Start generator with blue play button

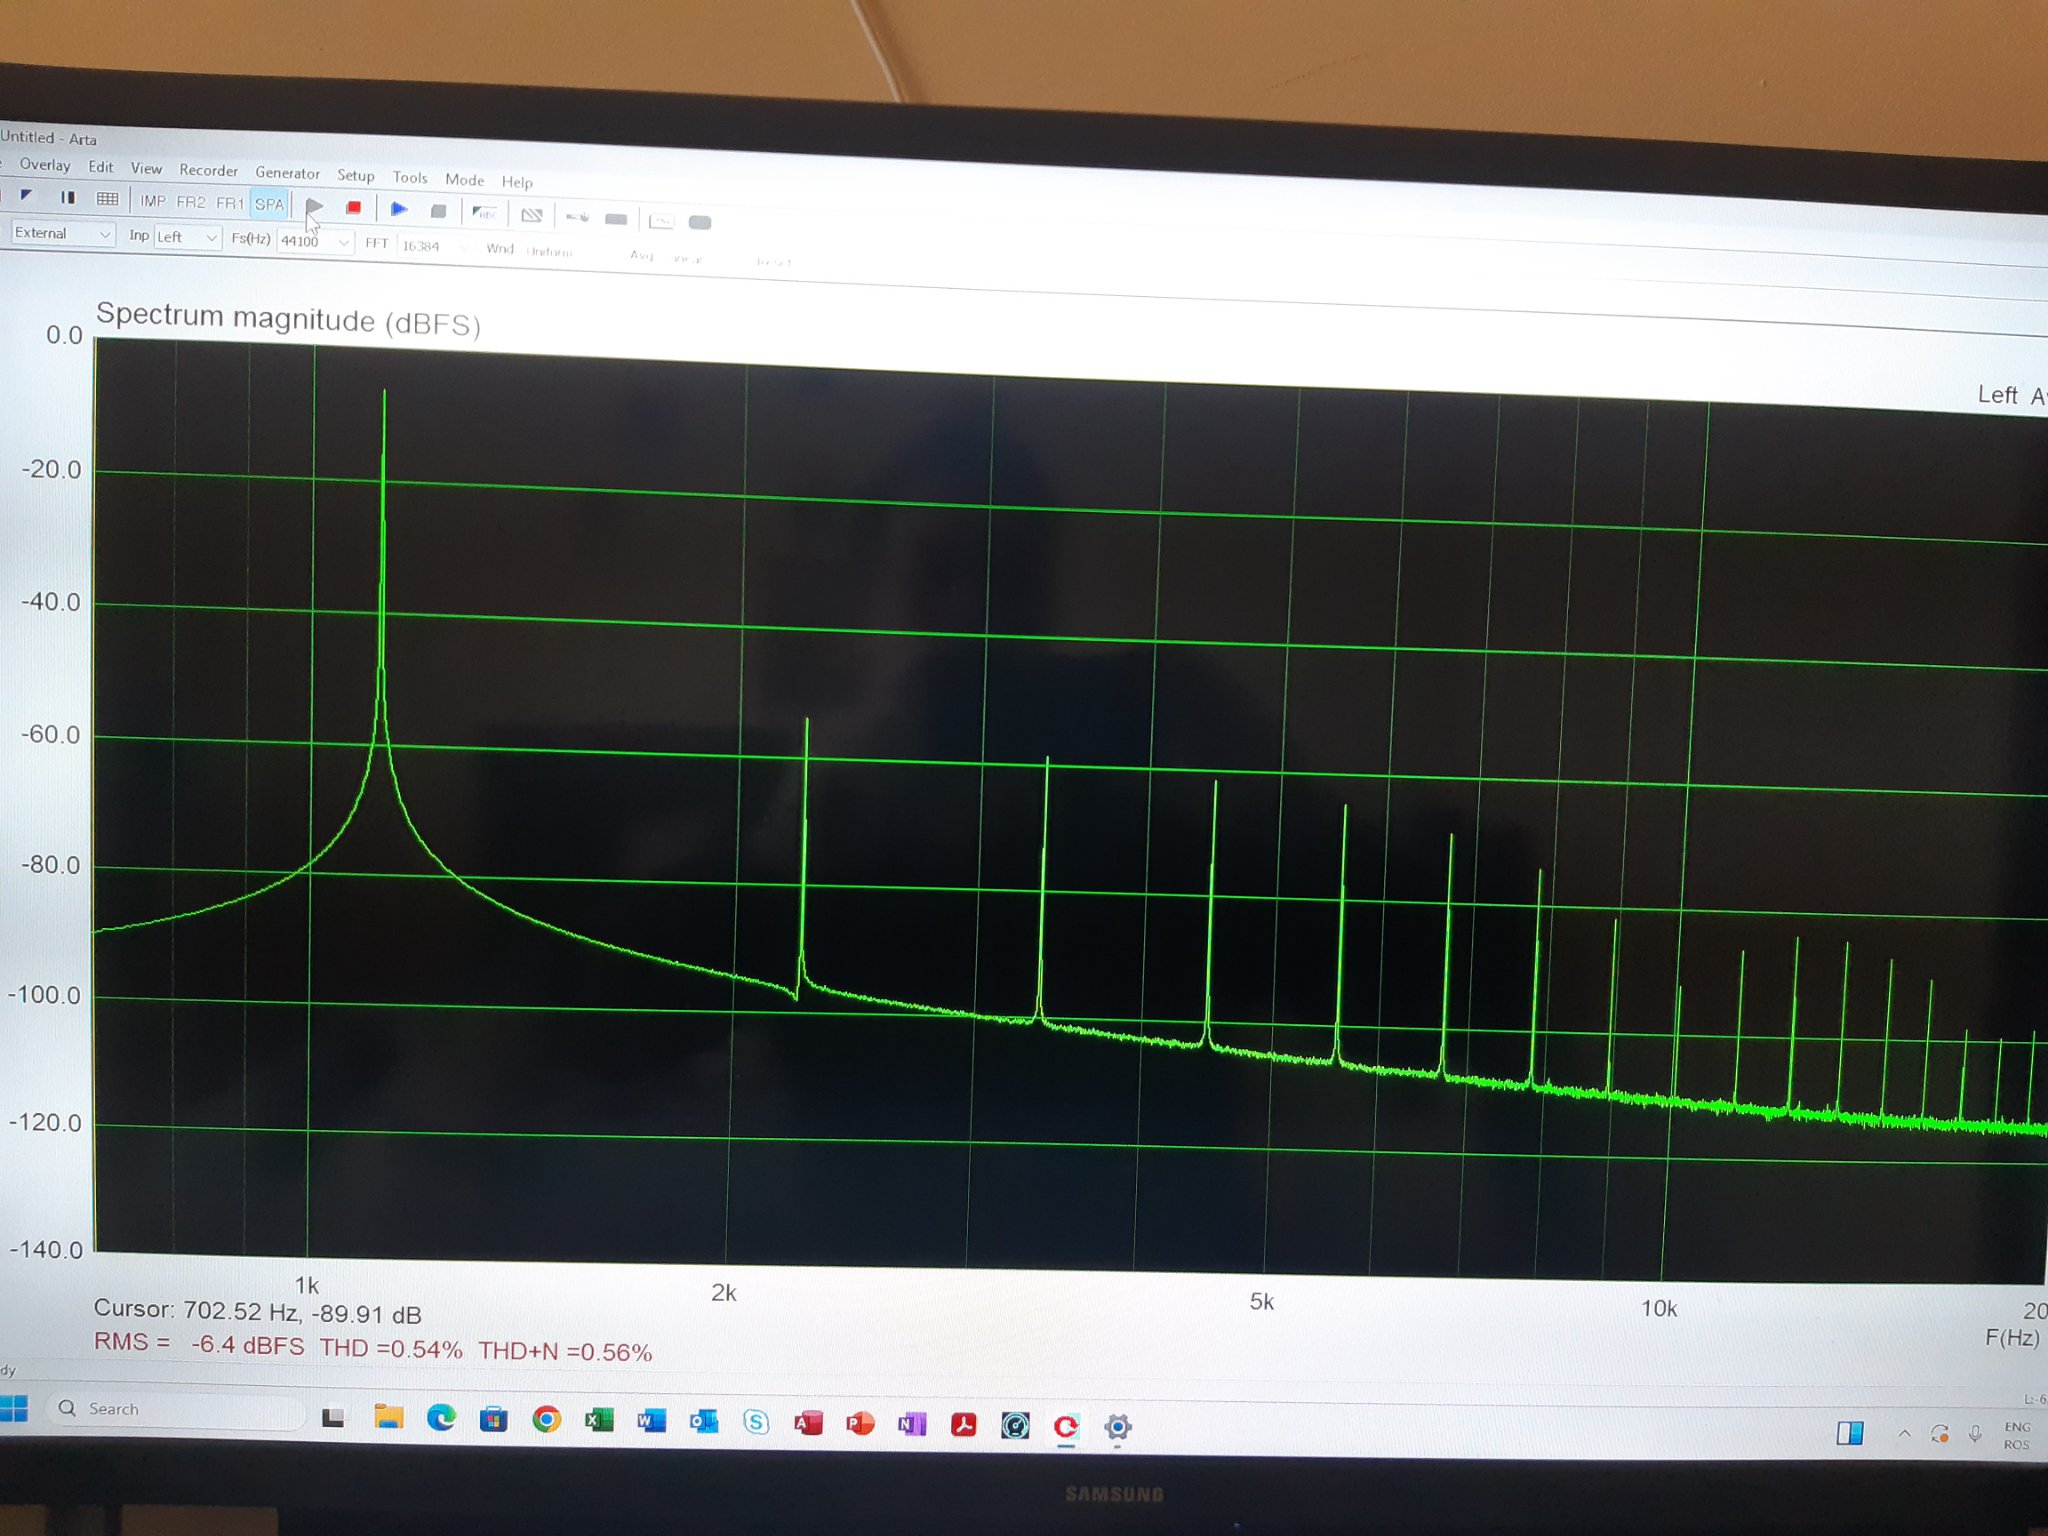(399, 209)
